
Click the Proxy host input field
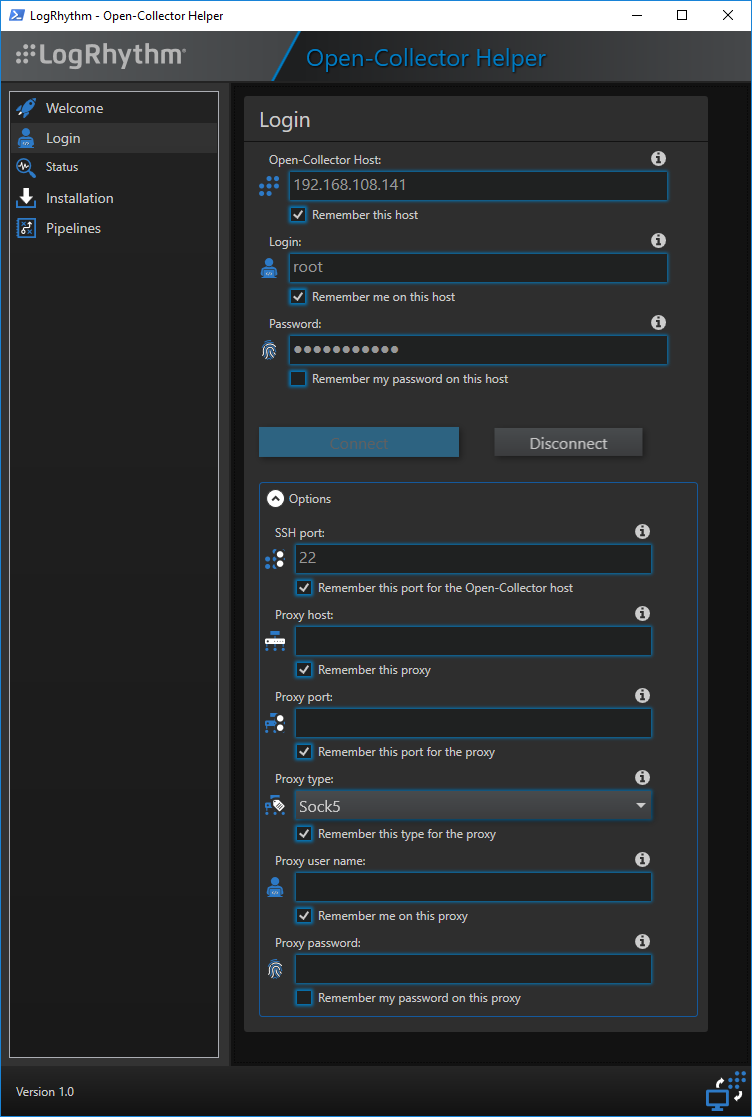(473, 641)
